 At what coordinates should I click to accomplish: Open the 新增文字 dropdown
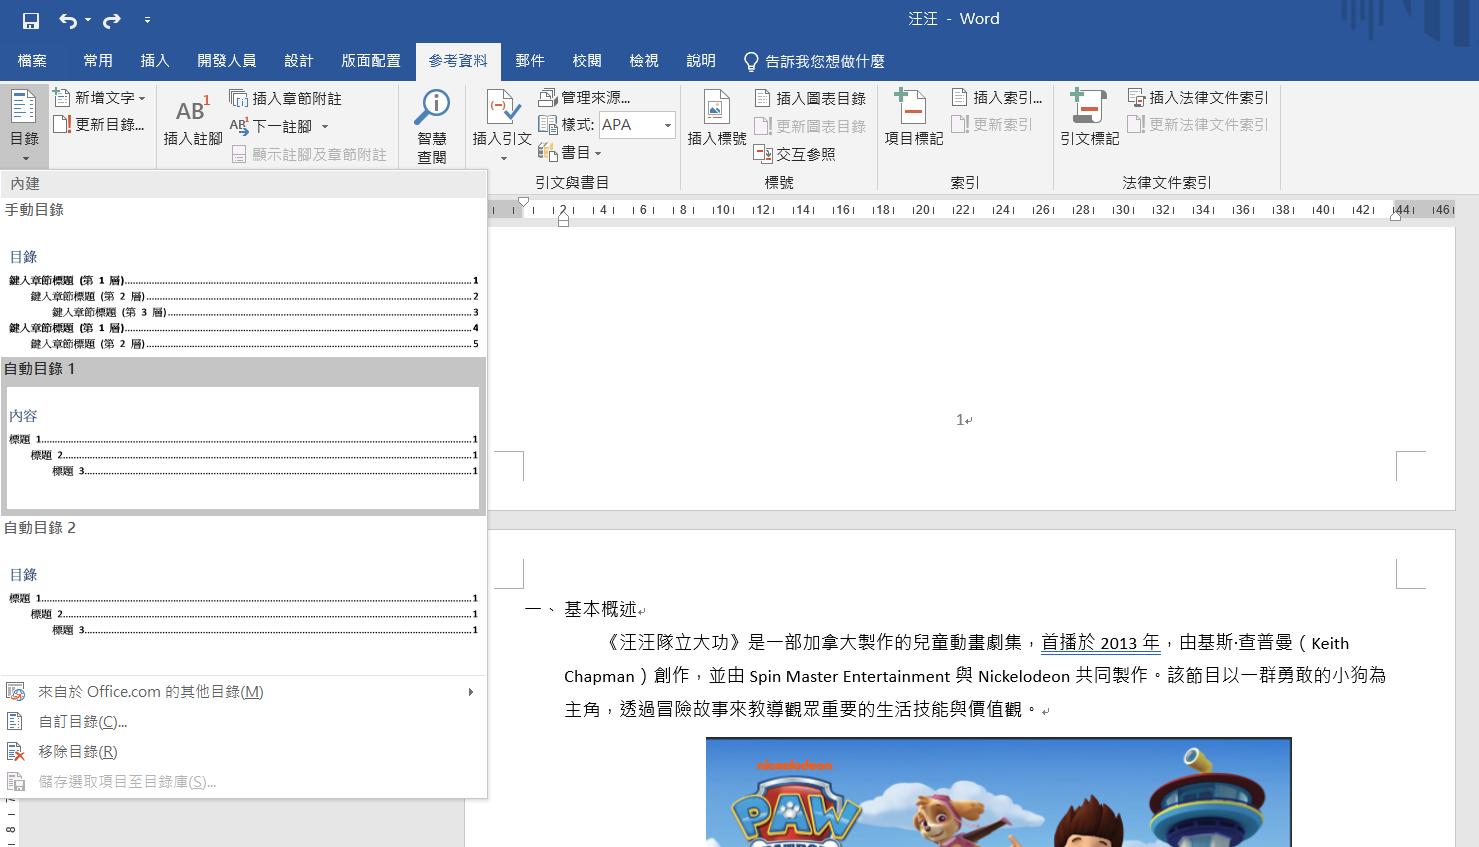(x=99, y=98)
